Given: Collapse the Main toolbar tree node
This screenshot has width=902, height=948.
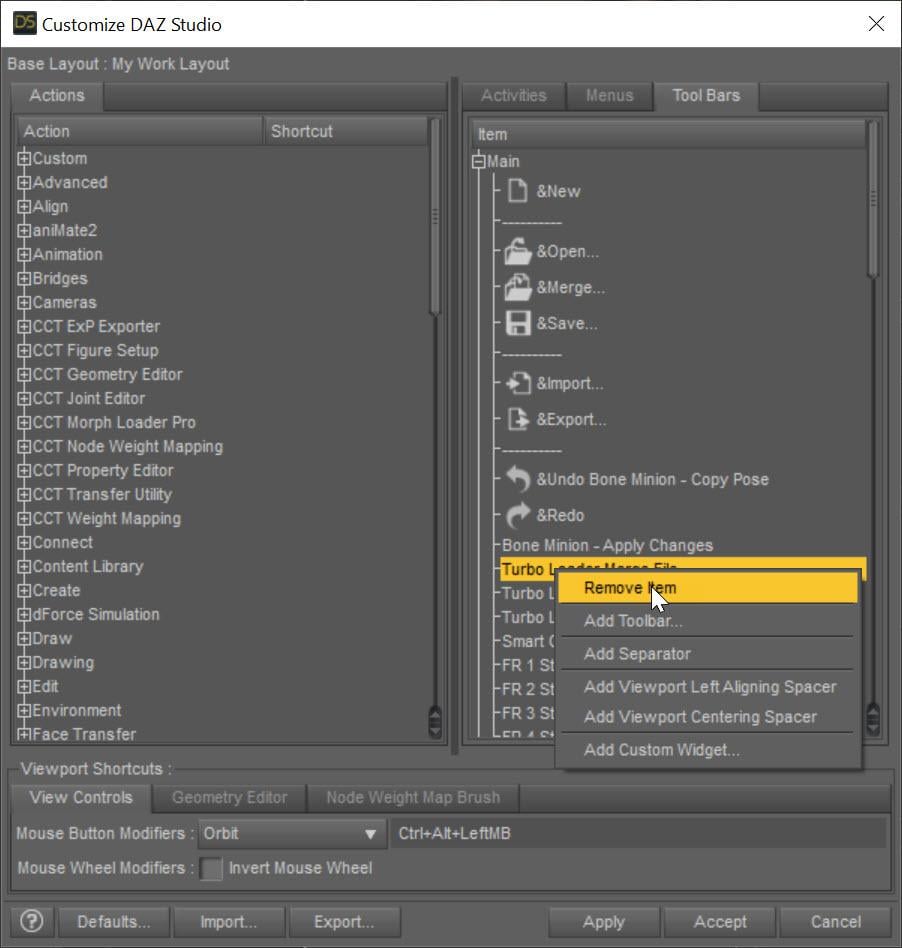Looking at the screenshot, I should 479,161.
